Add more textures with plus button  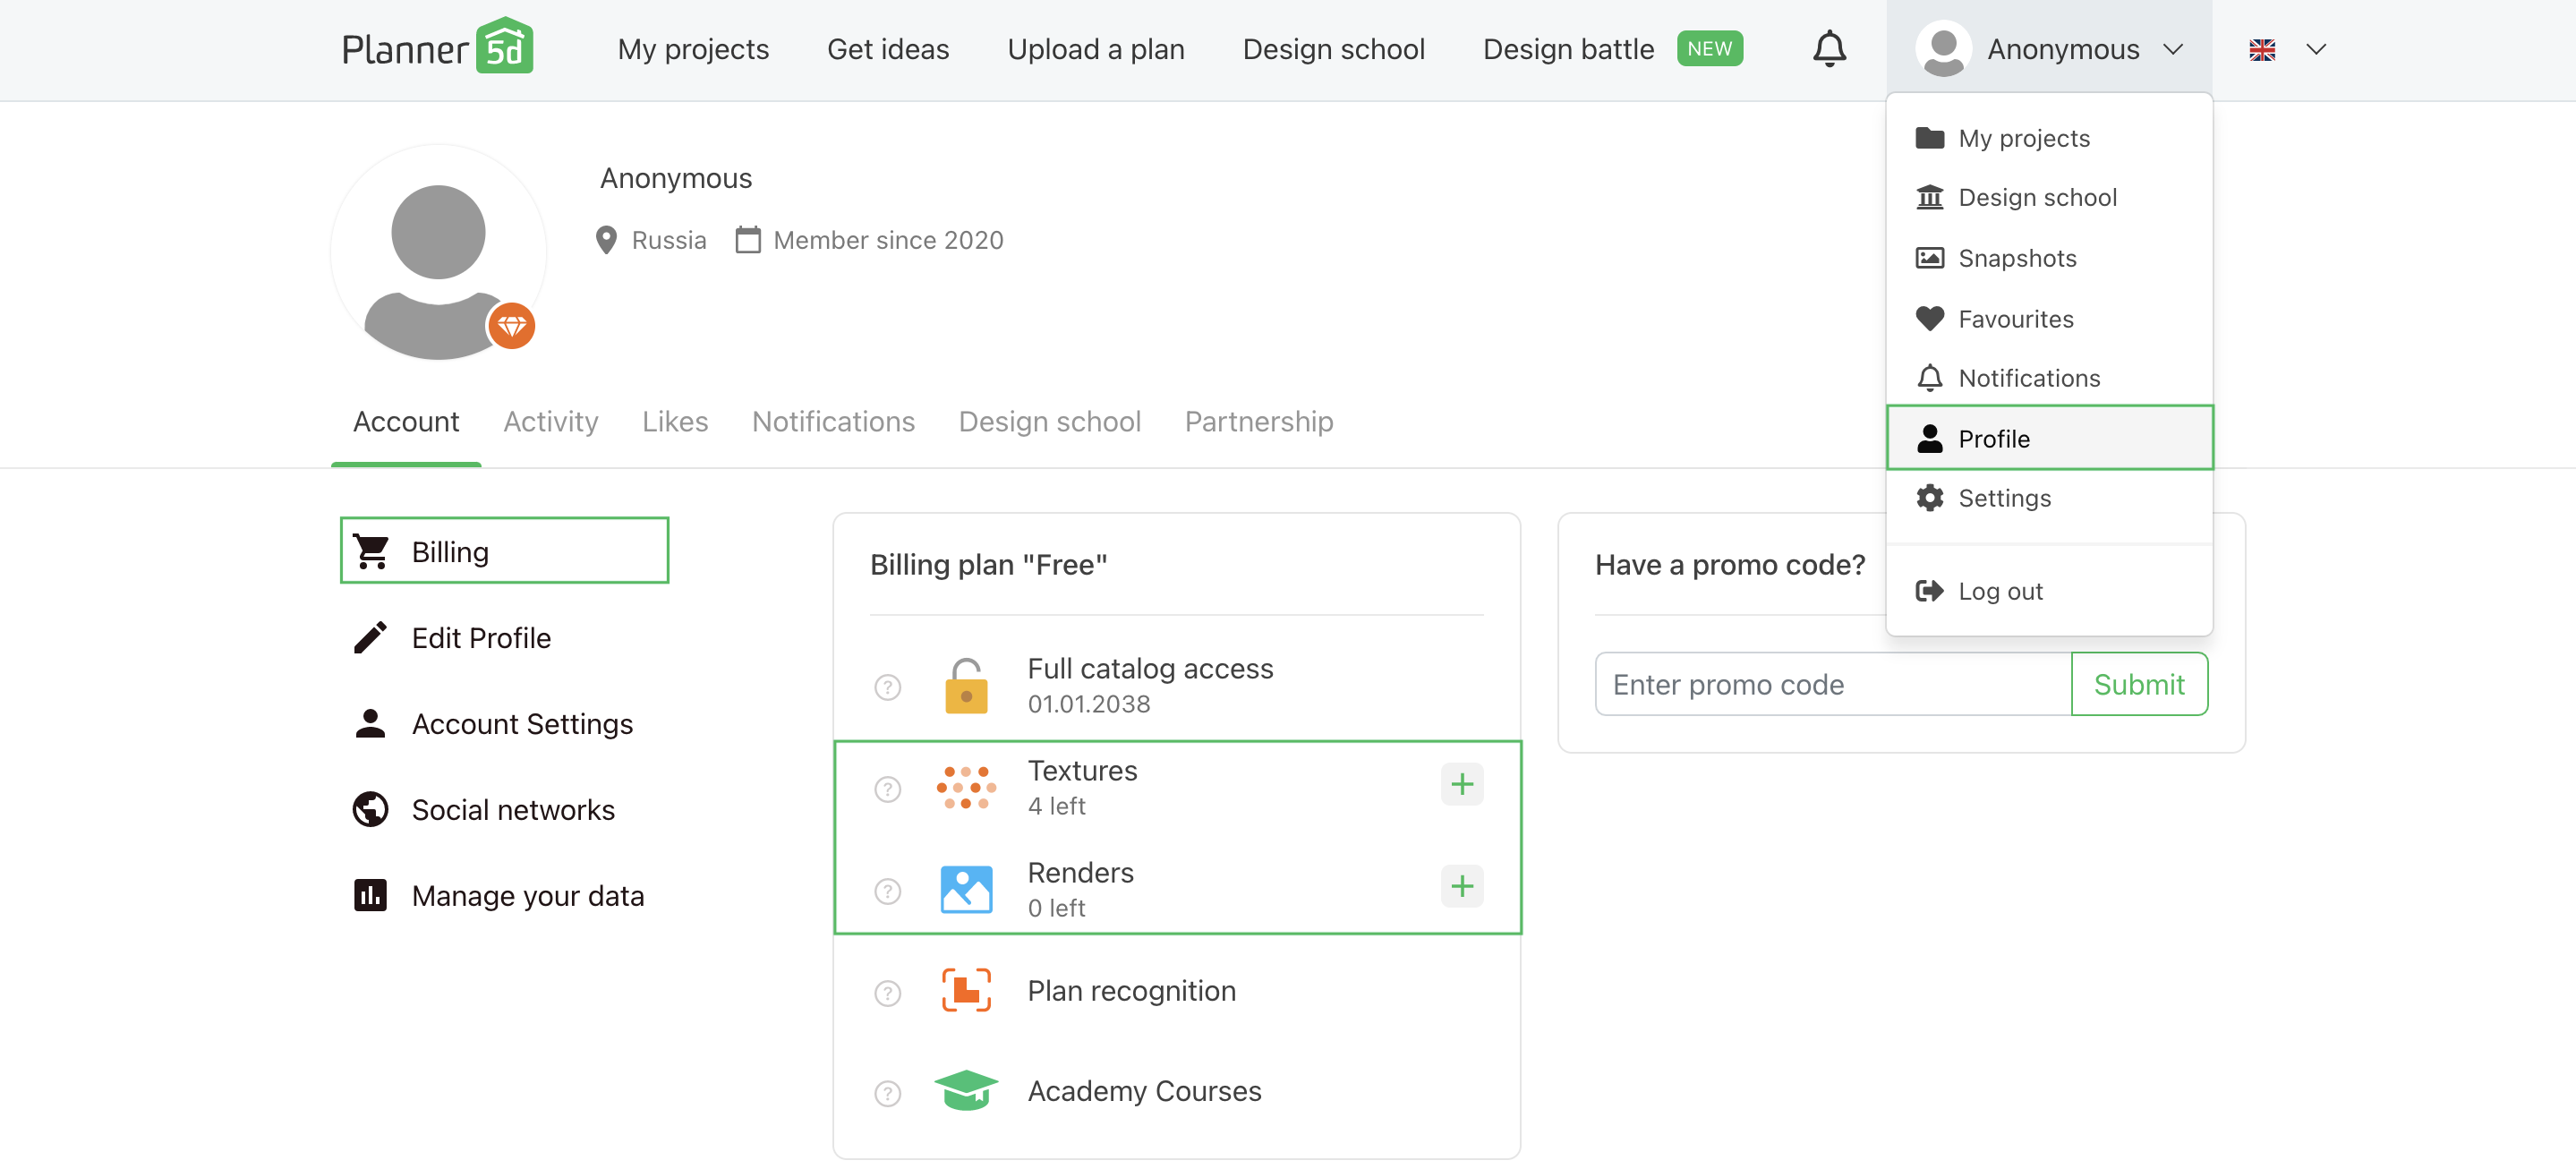1461,784
